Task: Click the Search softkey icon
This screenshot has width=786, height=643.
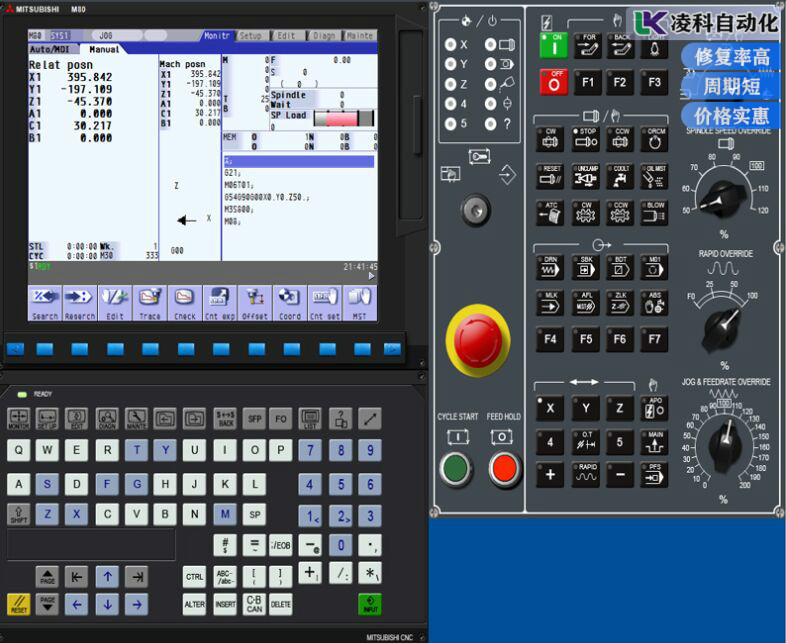Action: (x=45, y=303)
